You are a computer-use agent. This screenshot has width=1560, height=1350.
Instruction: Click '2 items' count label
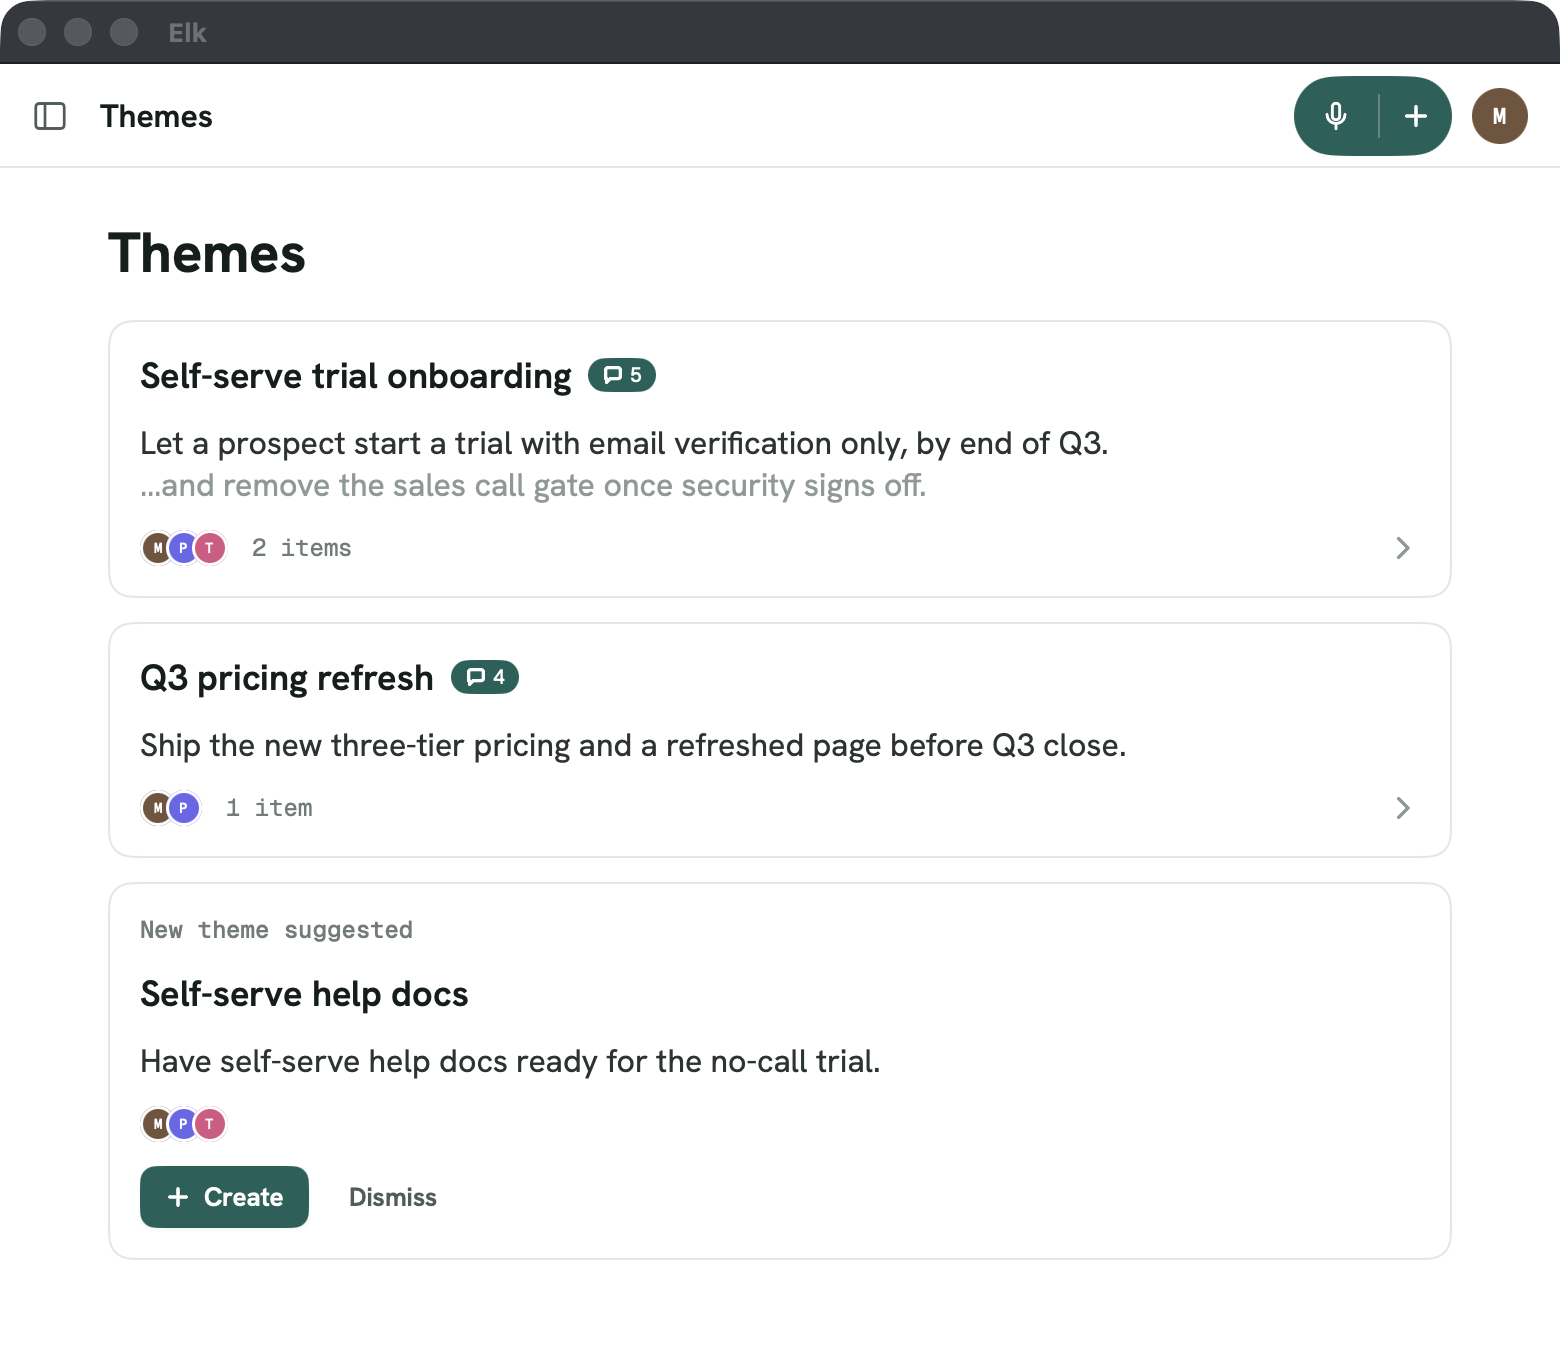pyautogui.click(x=301, y=548)
